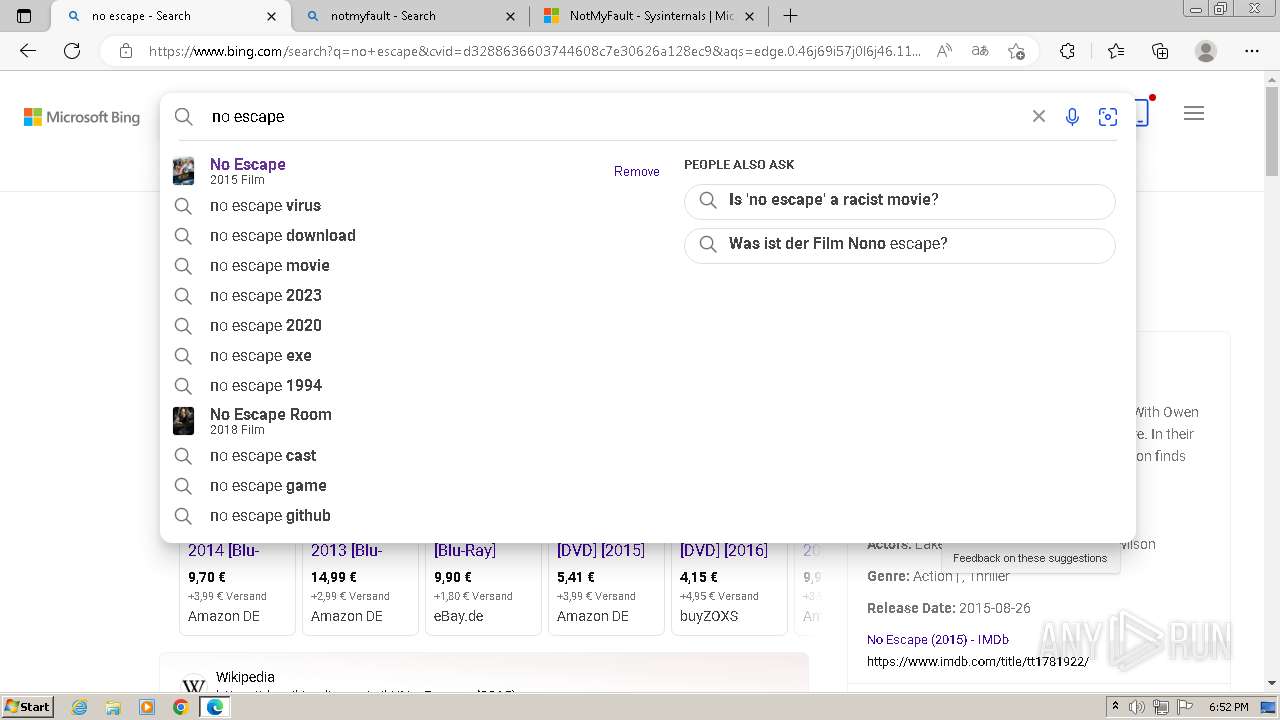The width and height of the screenshot is (1280, 720).
Task: Clear the search box with X
Action: pos(1039,116)
